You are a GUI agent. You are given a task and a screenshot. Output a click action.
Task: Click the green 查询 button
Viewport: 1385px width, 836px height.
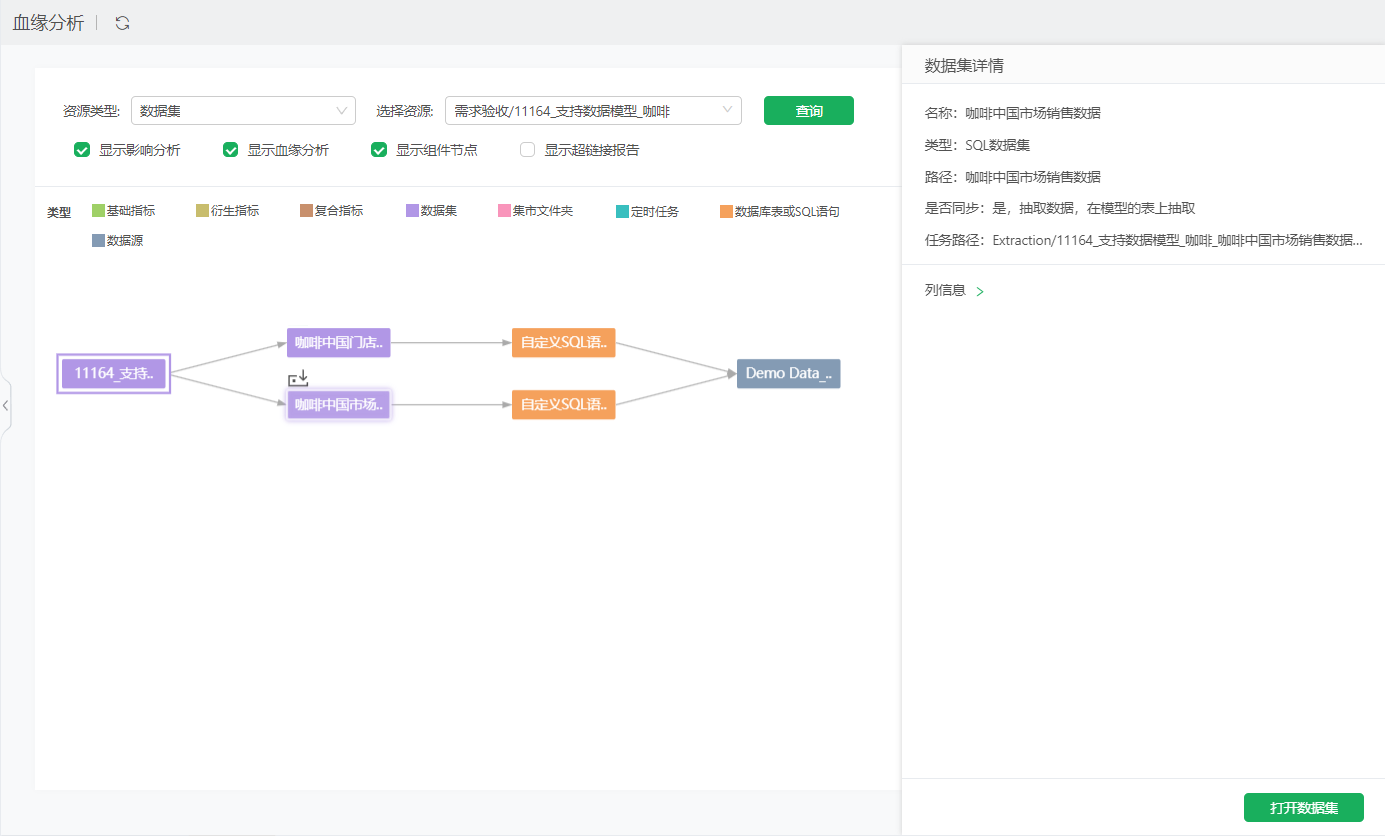[x=808, y=111]
